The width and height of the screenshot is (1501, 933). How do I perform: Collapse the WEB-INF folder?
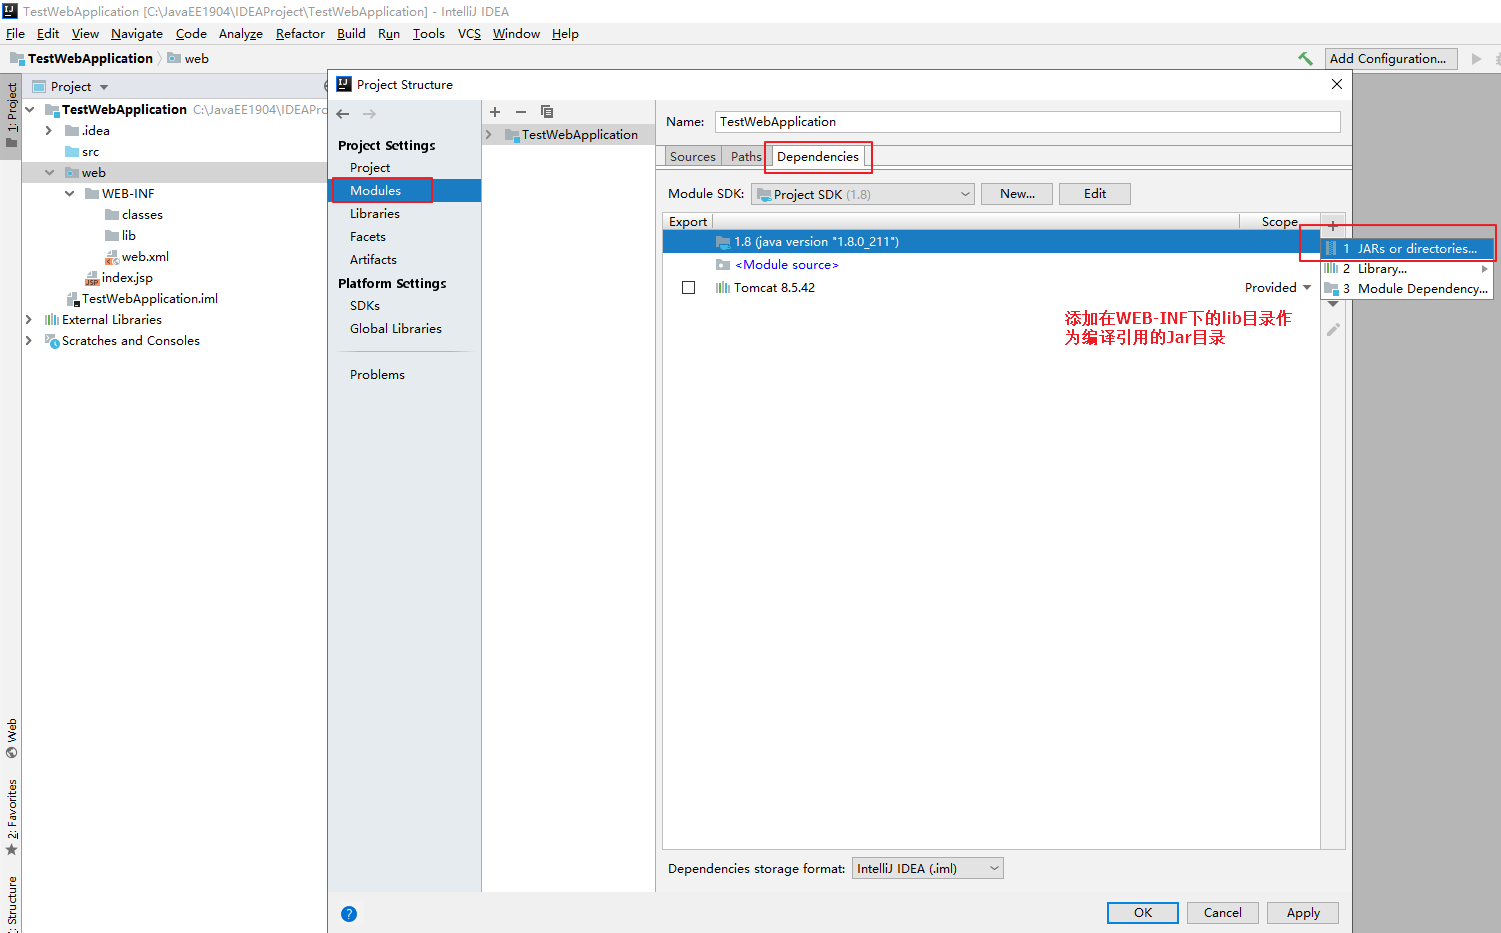click(69, 194)
